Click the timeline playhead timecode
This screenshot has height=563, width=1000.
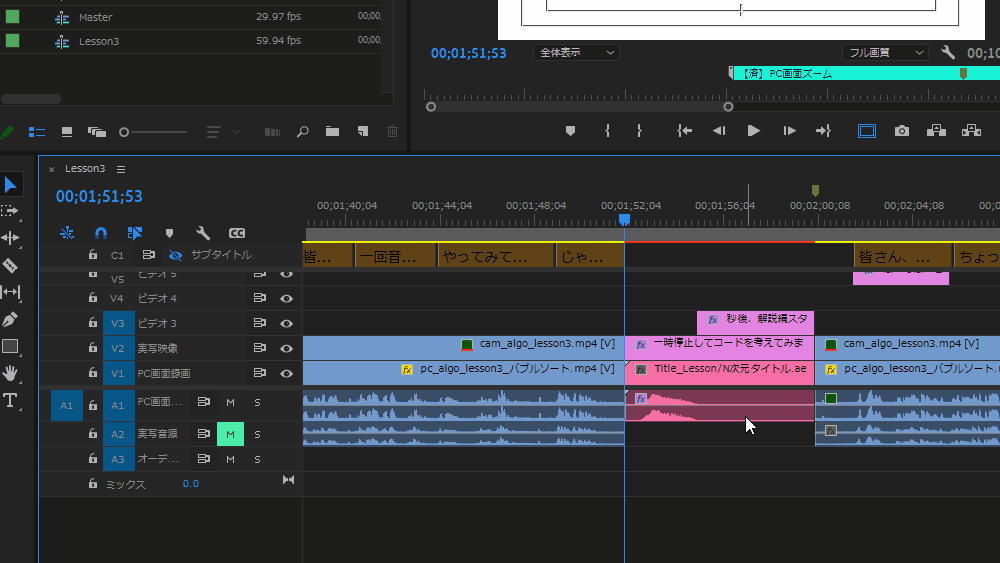point(99,196)
